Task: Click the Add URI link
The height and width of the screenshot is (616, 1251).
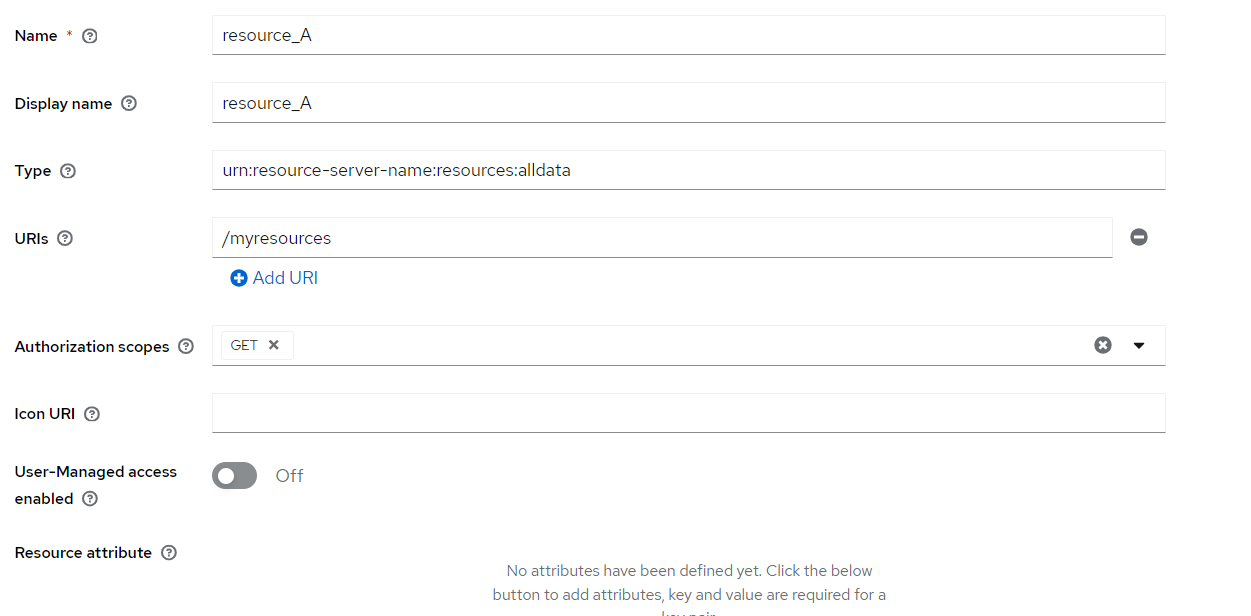Action: [x=273, y=277]
